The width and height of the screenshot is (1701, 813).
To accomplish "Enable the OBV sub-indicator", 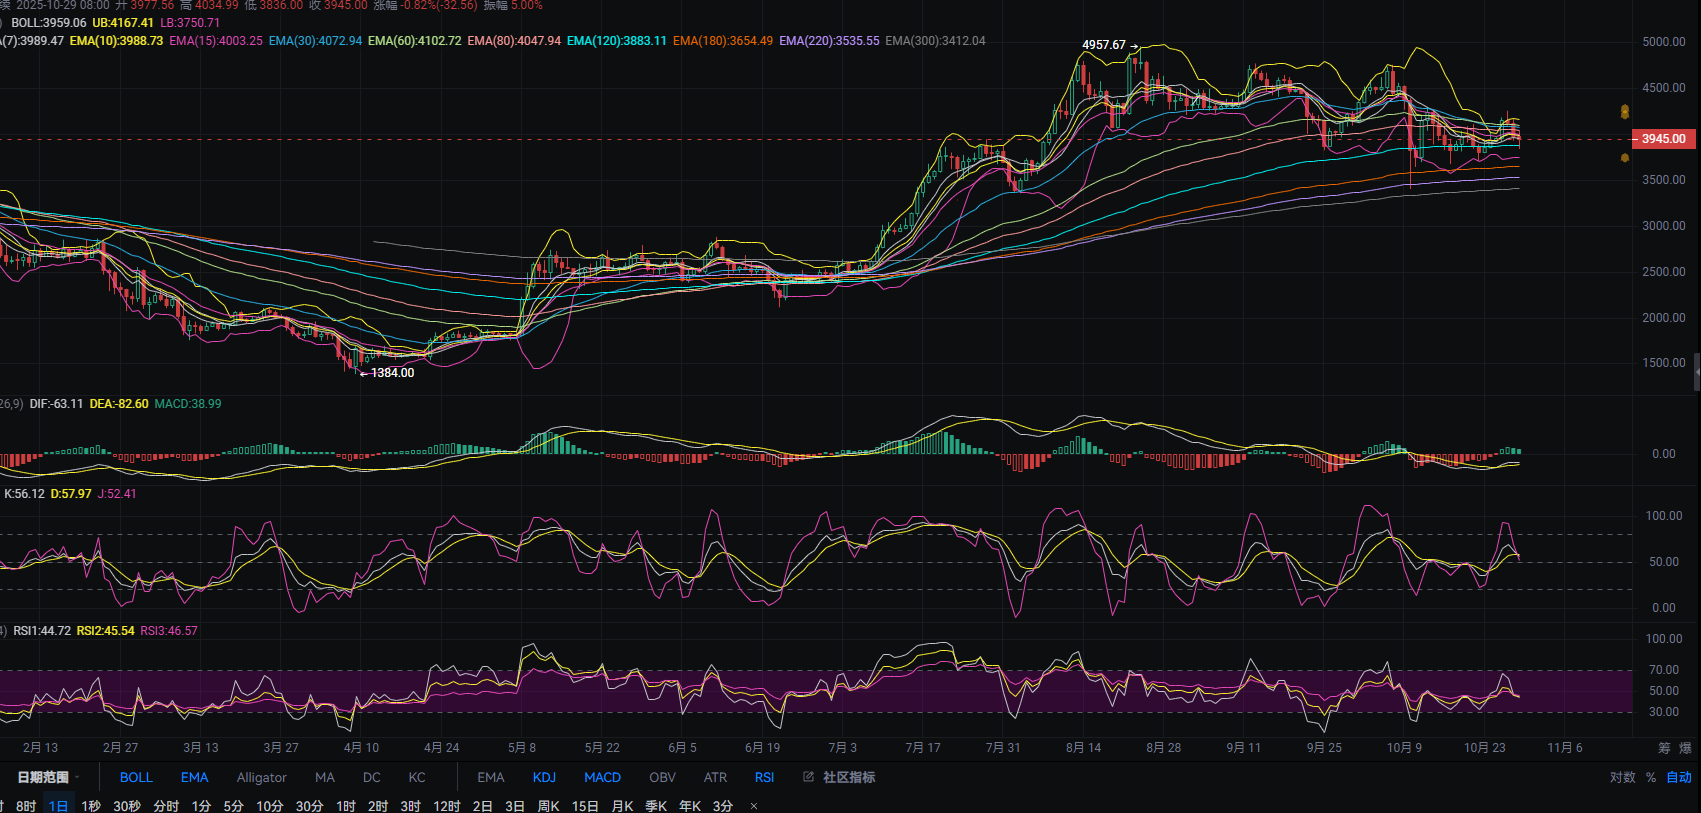I will tap(662, 777).
